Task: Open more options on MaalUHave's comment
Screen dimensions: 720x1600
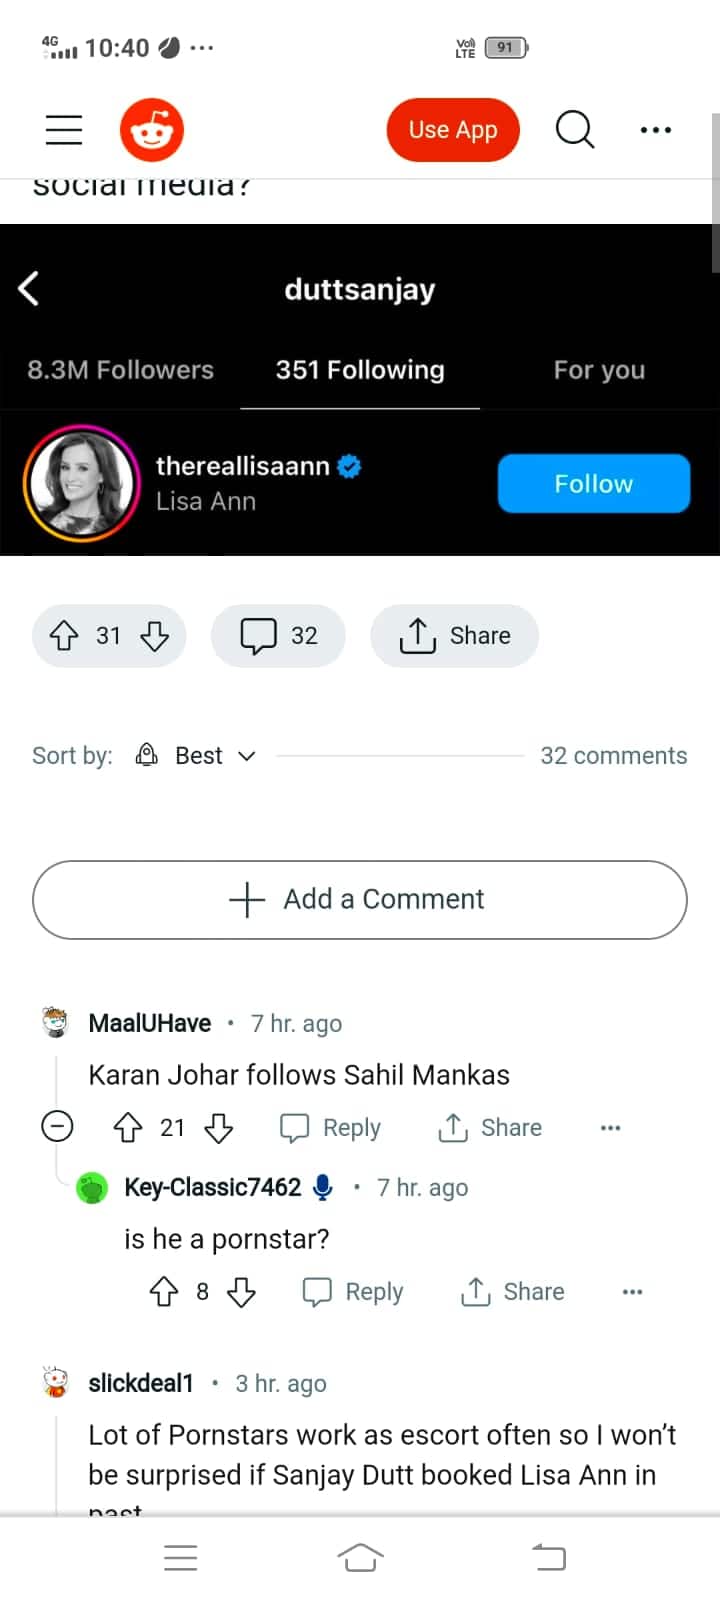Action: click(610, 1128)
